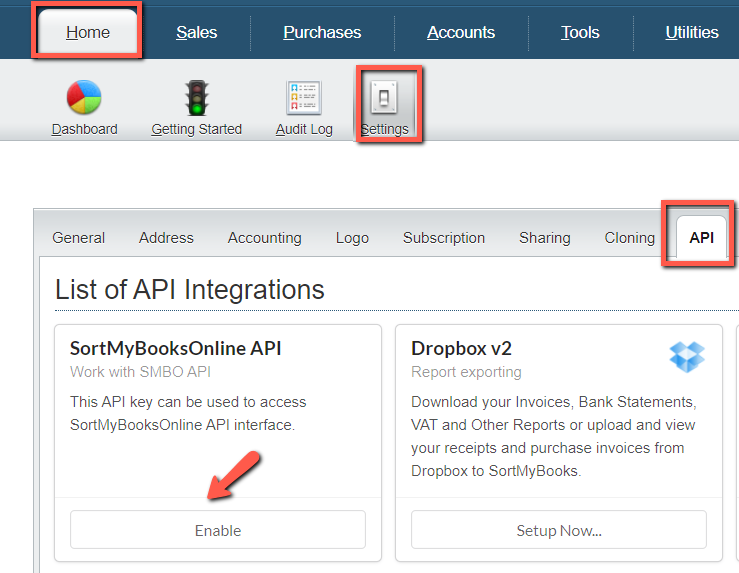The image size is (739, 573).
Task: Switch to the Sharing tab
Action: coord(545,238)
